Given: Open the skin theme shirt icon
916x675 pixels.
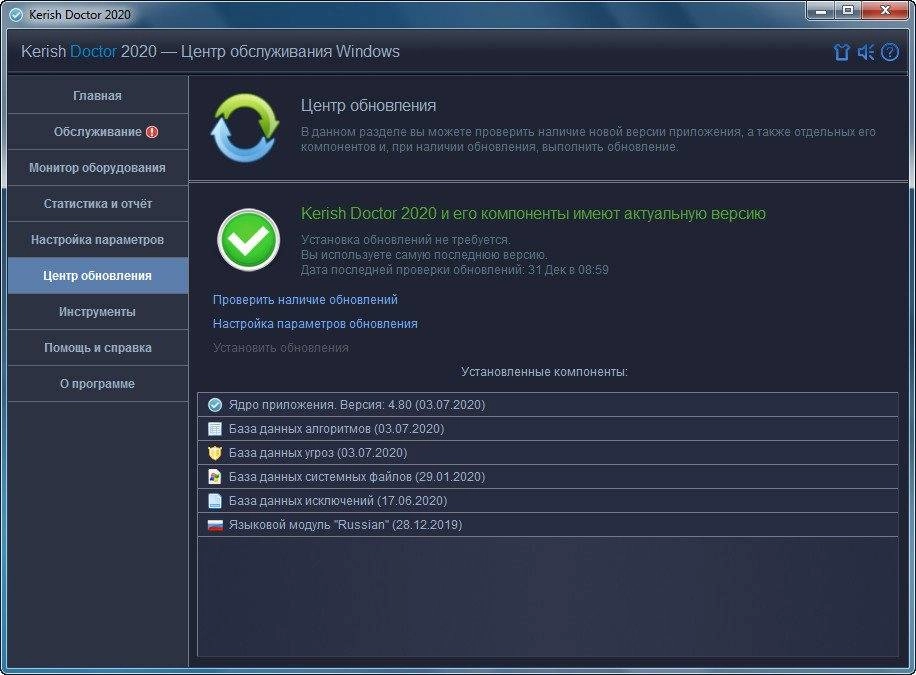Looking at the screenshot, I should [x=841, y=52].
